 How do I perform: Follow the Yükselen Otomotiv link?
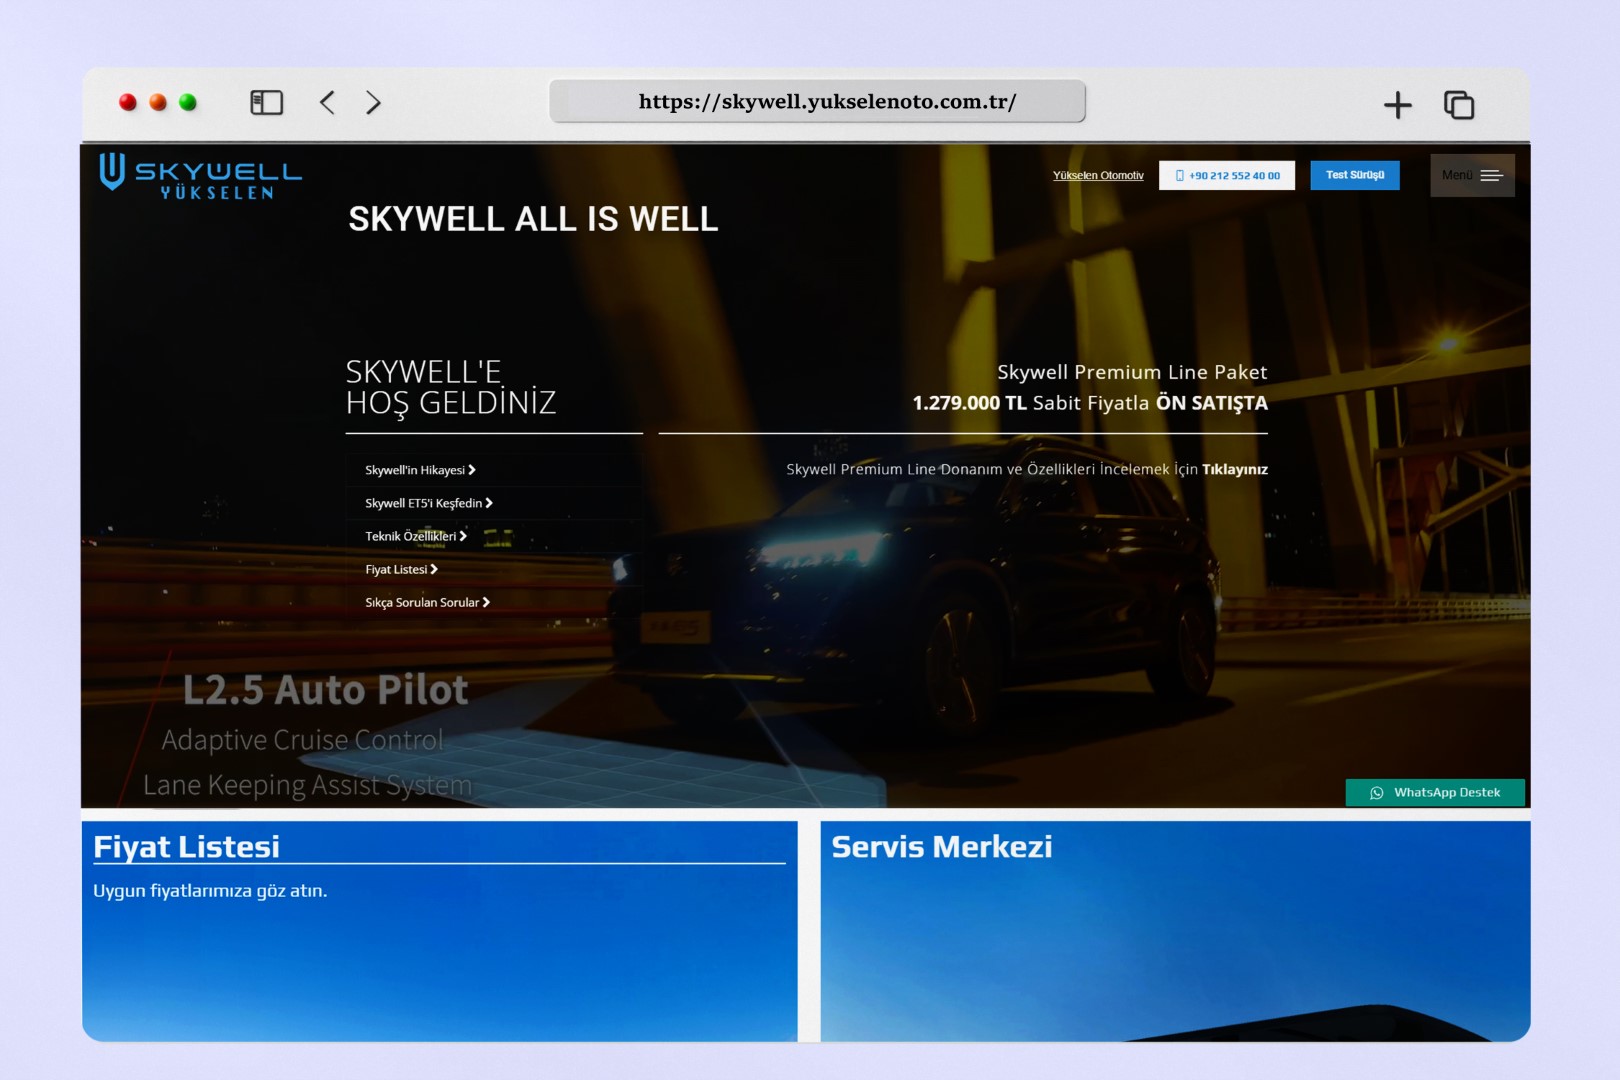pyautogui.click(x=1098, y=175)
